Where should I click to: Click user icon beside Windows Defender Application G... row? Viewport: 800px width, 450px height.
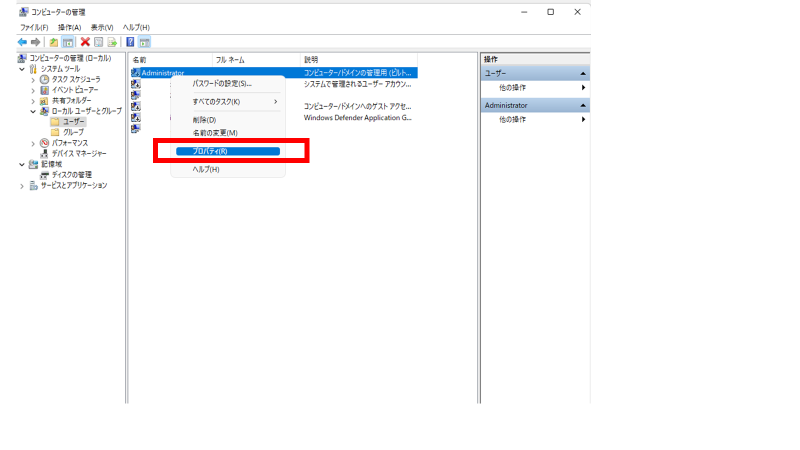tap(136, 118)
